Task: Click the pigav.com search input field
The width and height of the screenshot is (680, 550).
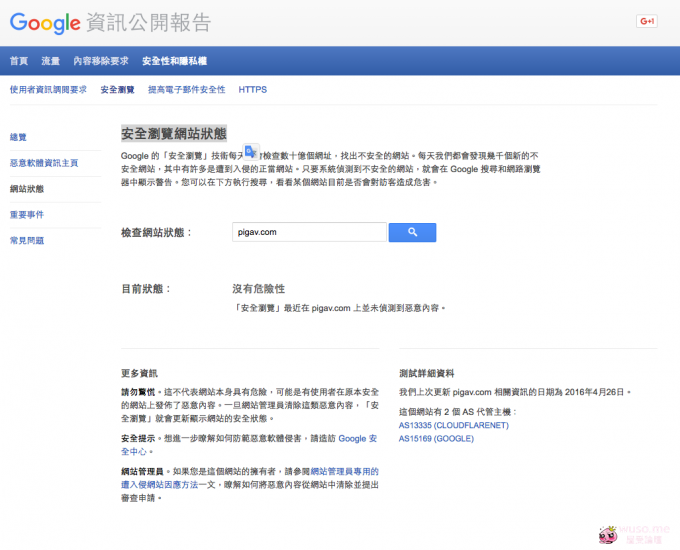Action: tap(309, 232)
